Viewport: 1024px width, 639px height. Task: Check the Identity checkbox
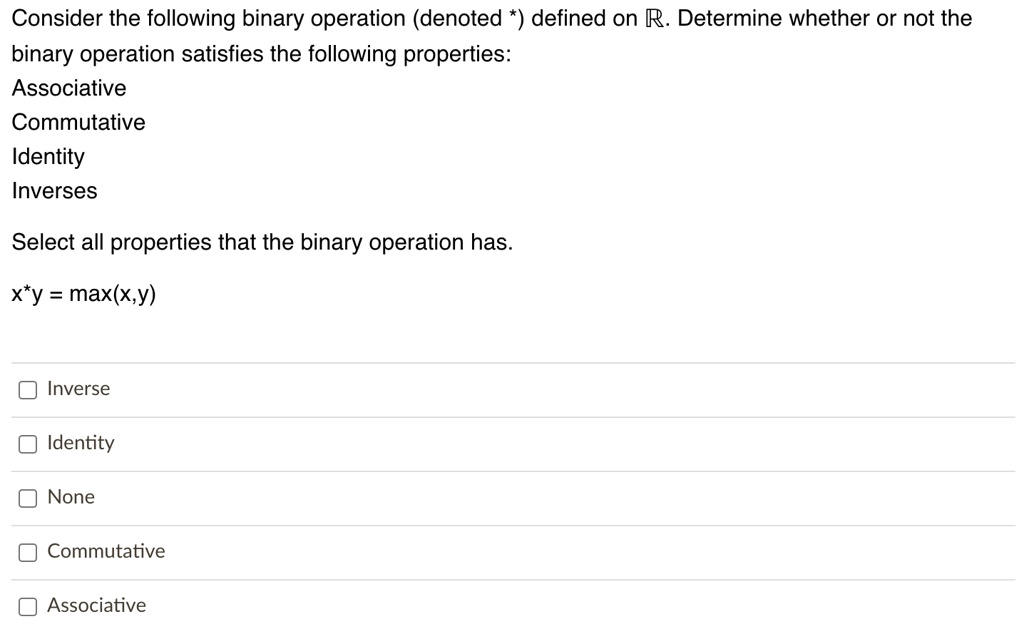pos(27,443)
